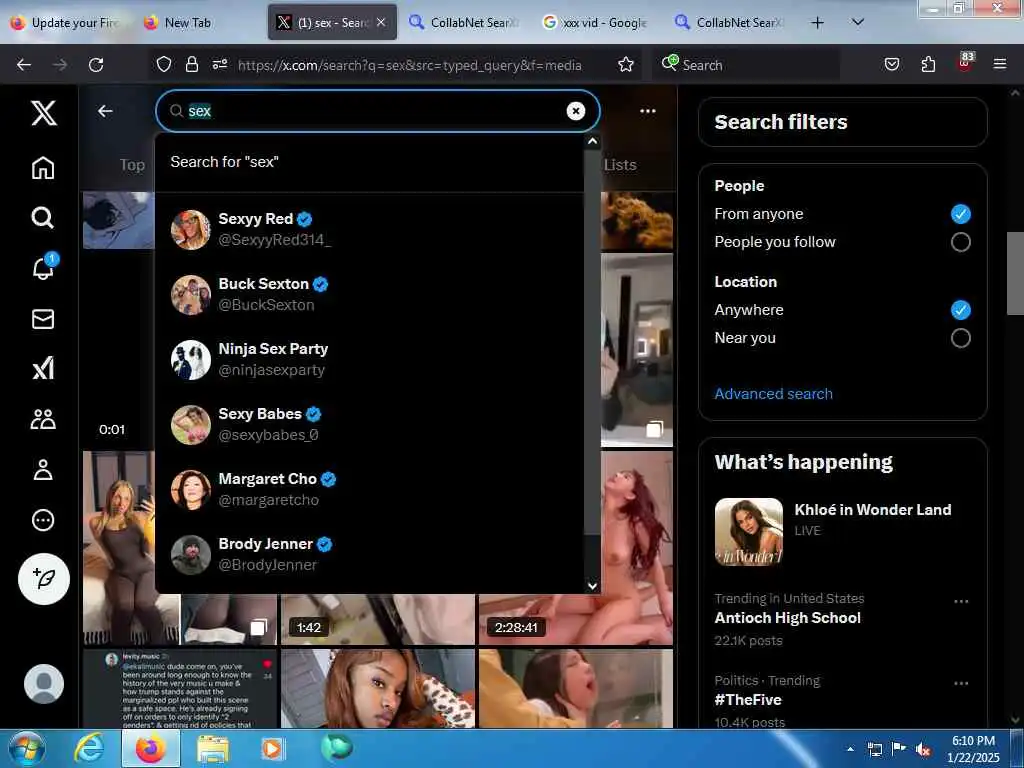Go back with browser back arrow
The image size is (1024, 768).
24,65
